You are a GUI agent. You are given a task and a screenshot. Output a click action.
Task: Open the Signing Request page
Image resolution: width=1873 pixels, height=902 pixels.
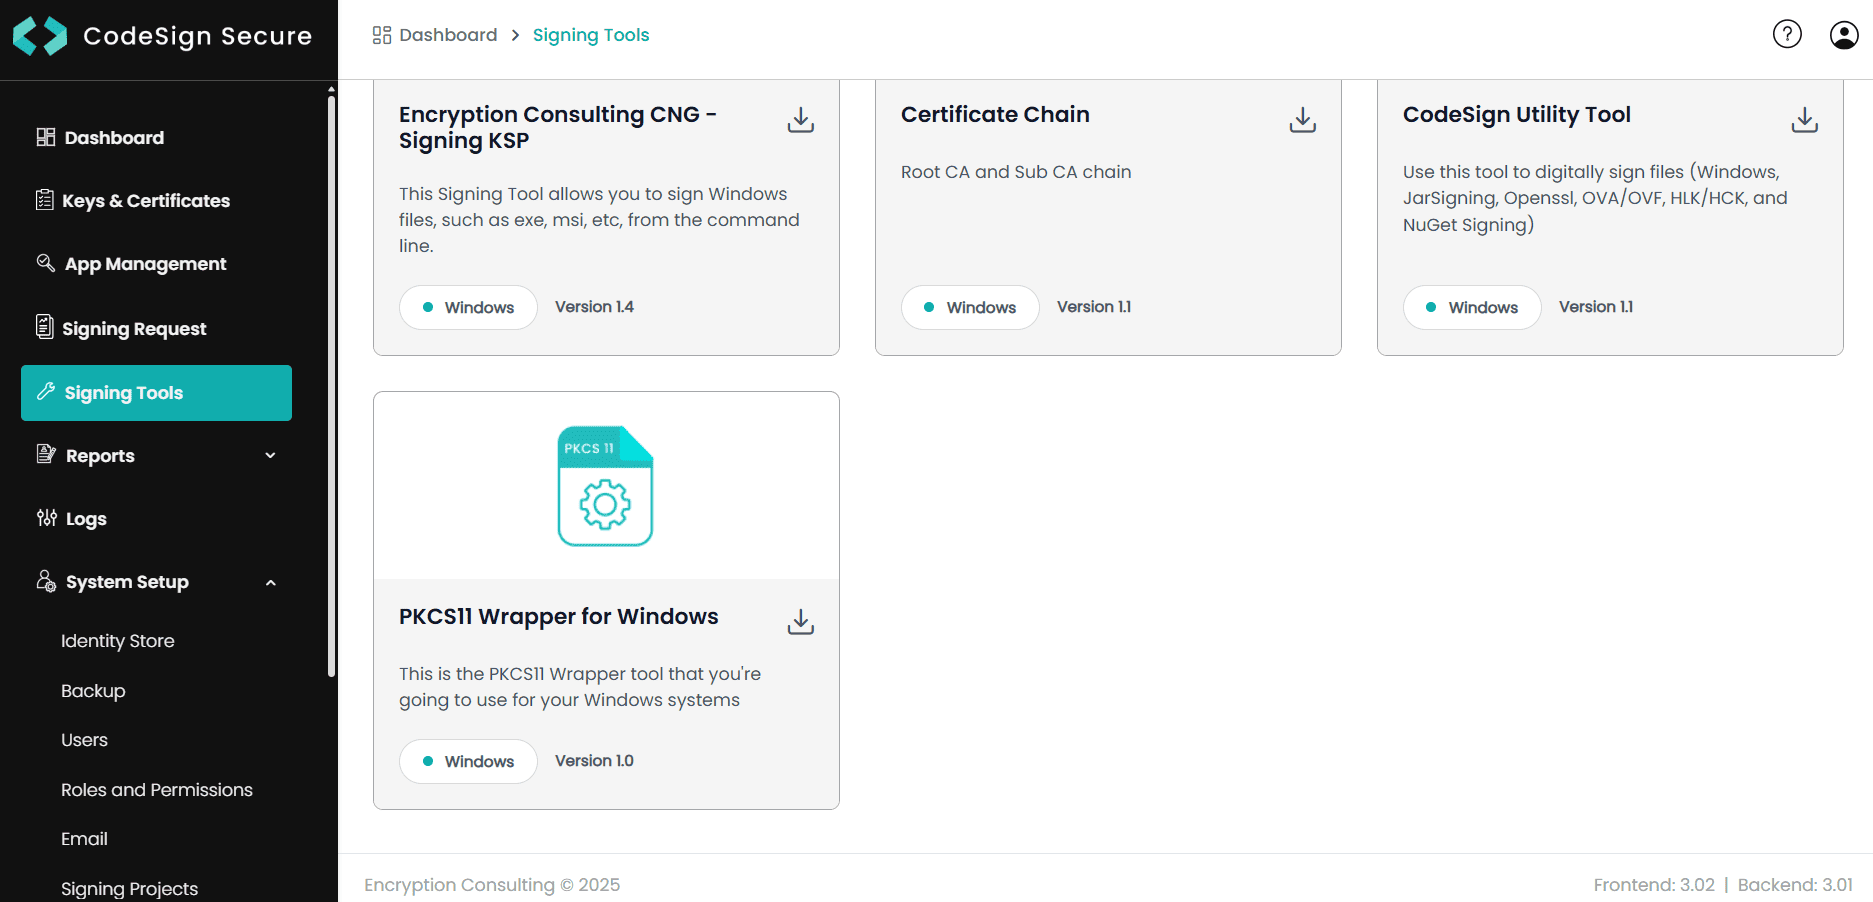click(x=134, y=328)
